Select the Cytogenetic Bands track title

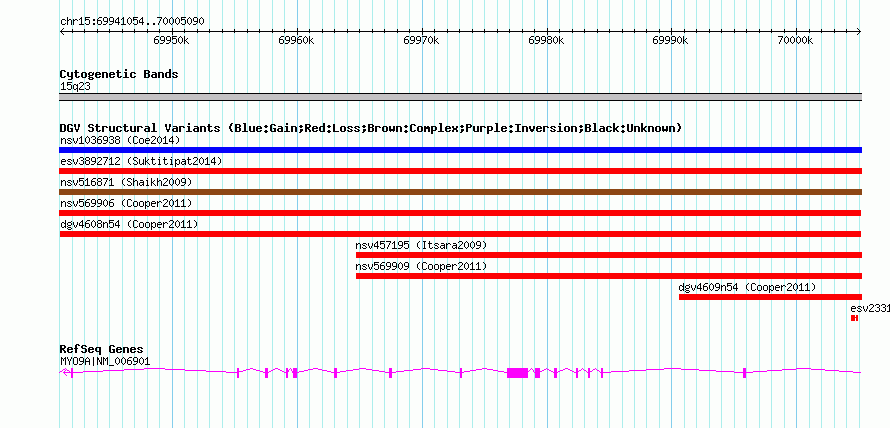point(119,74)
